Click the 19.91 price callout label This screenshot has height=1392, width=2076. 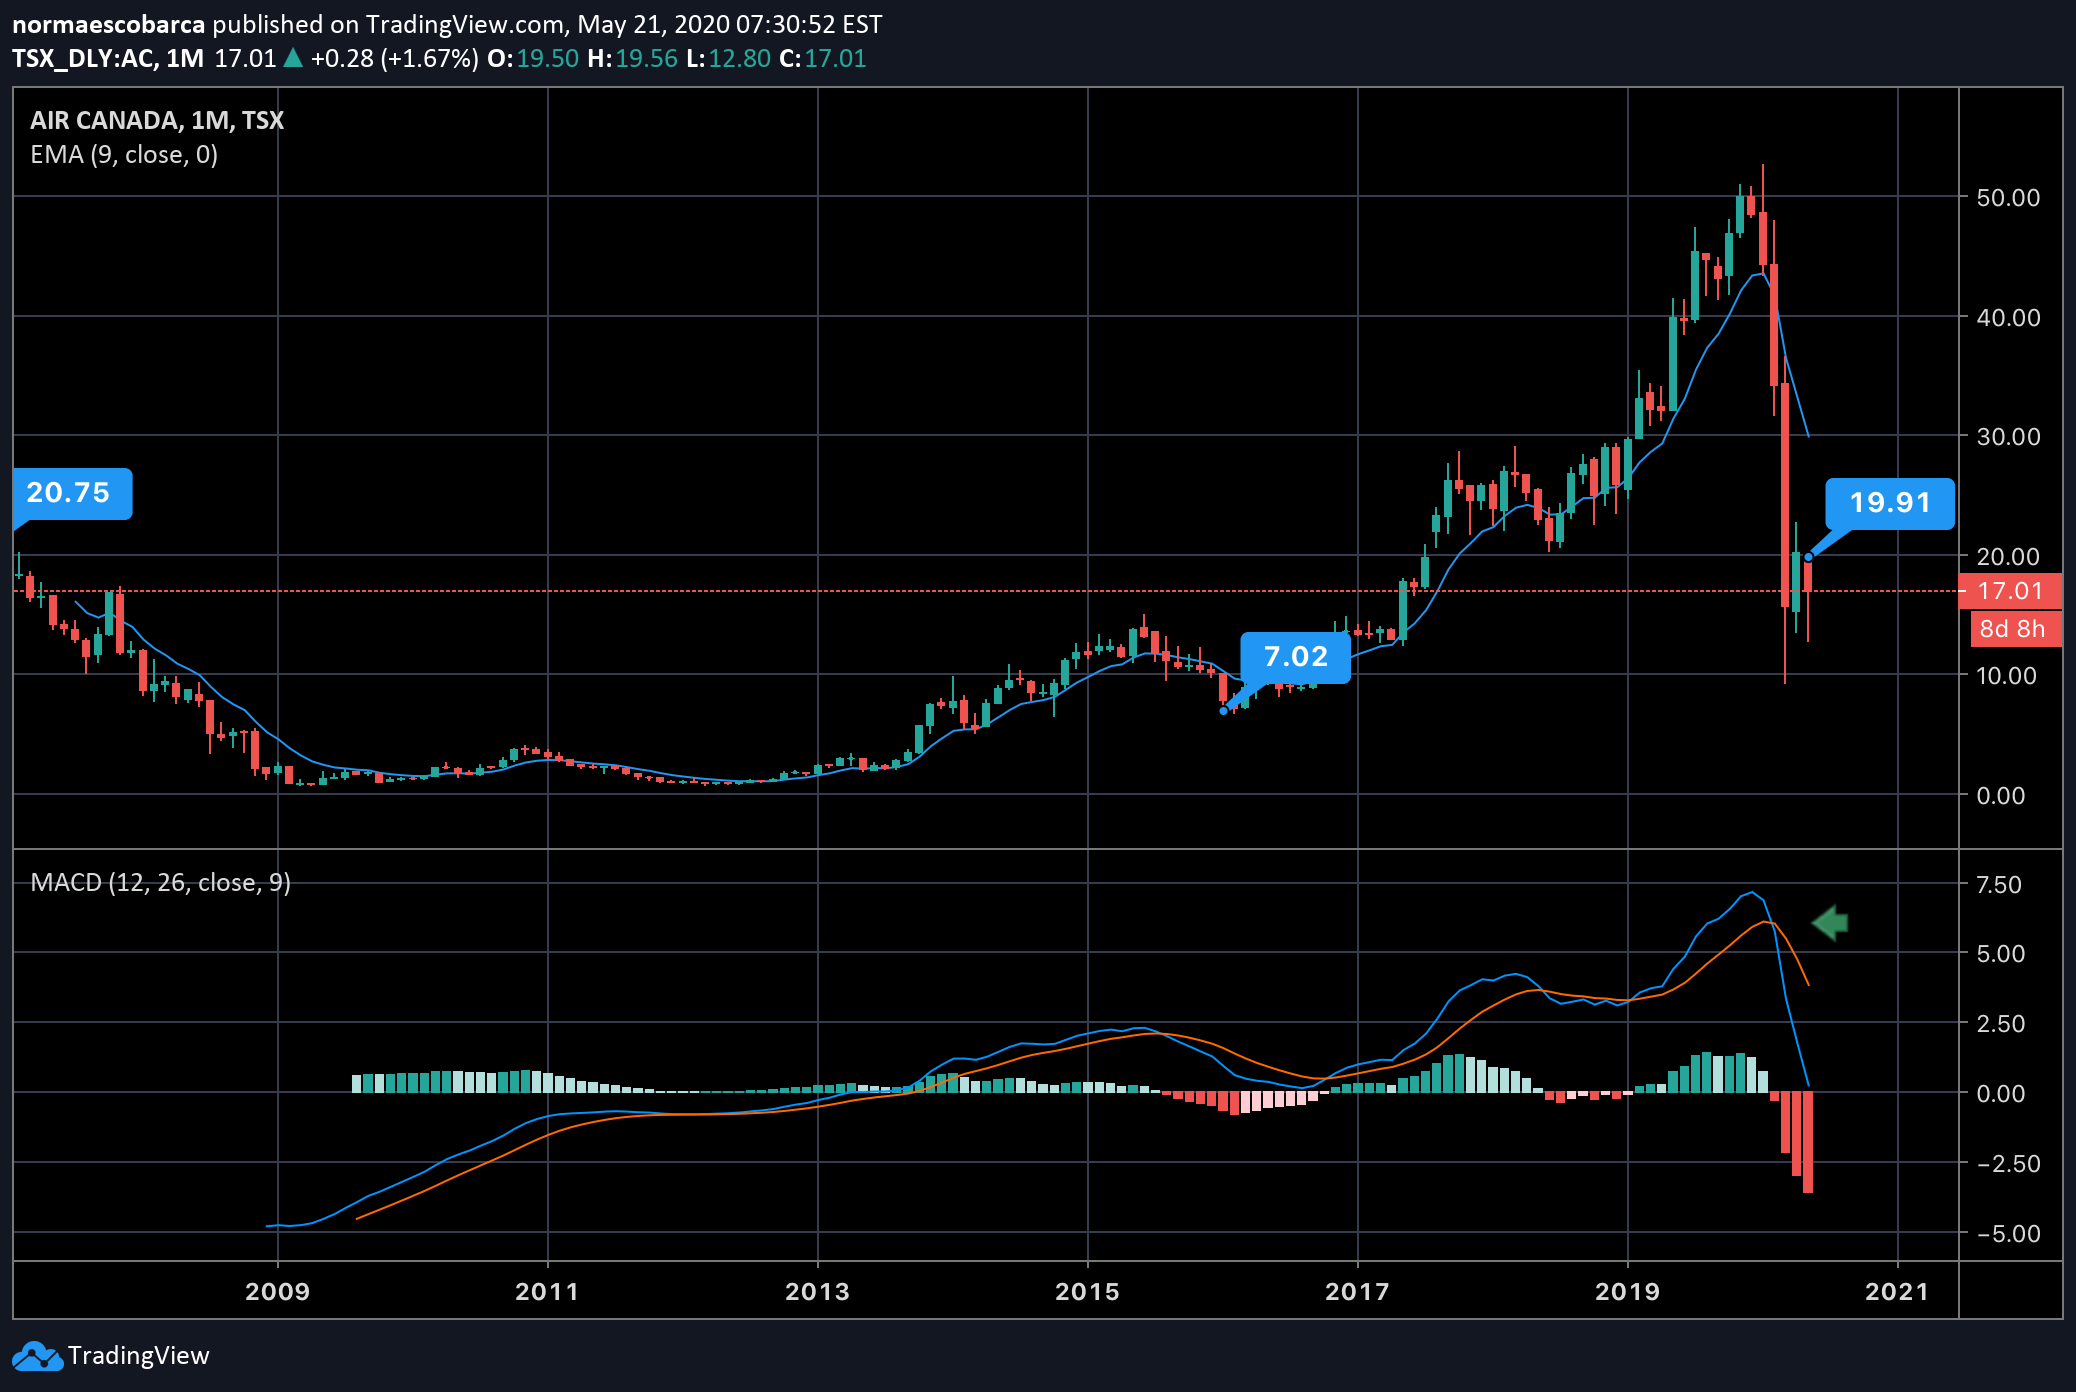1888,503
